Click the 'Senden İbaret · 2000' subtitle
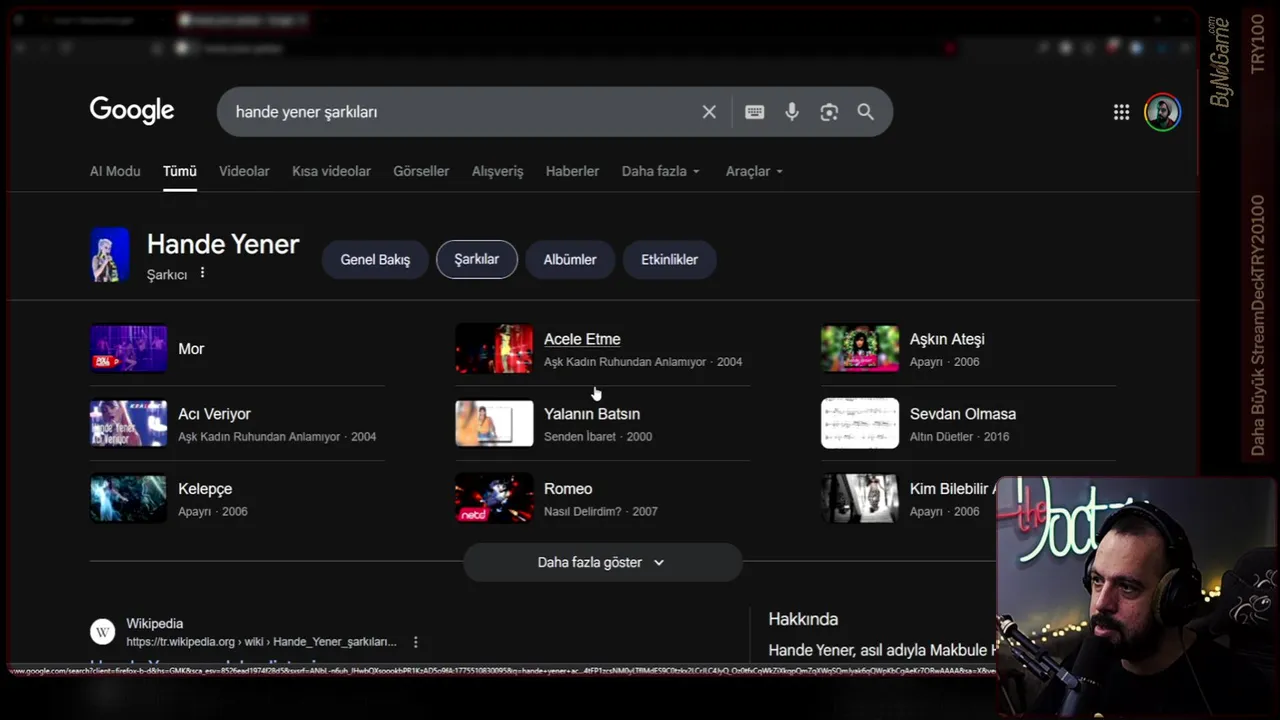Screen dimensions: 1280x720 point(598,437)
